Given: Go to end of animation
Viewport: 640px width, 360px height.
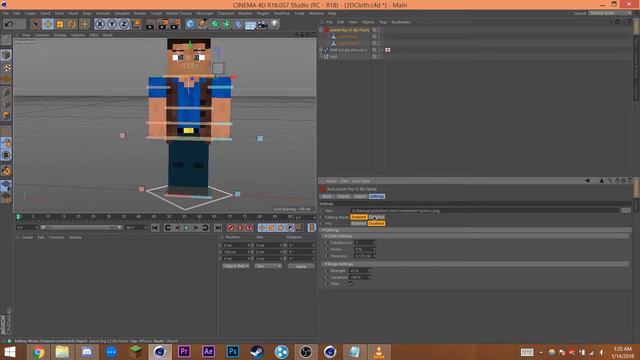Looking at the screenshot, I should [218, 227].
